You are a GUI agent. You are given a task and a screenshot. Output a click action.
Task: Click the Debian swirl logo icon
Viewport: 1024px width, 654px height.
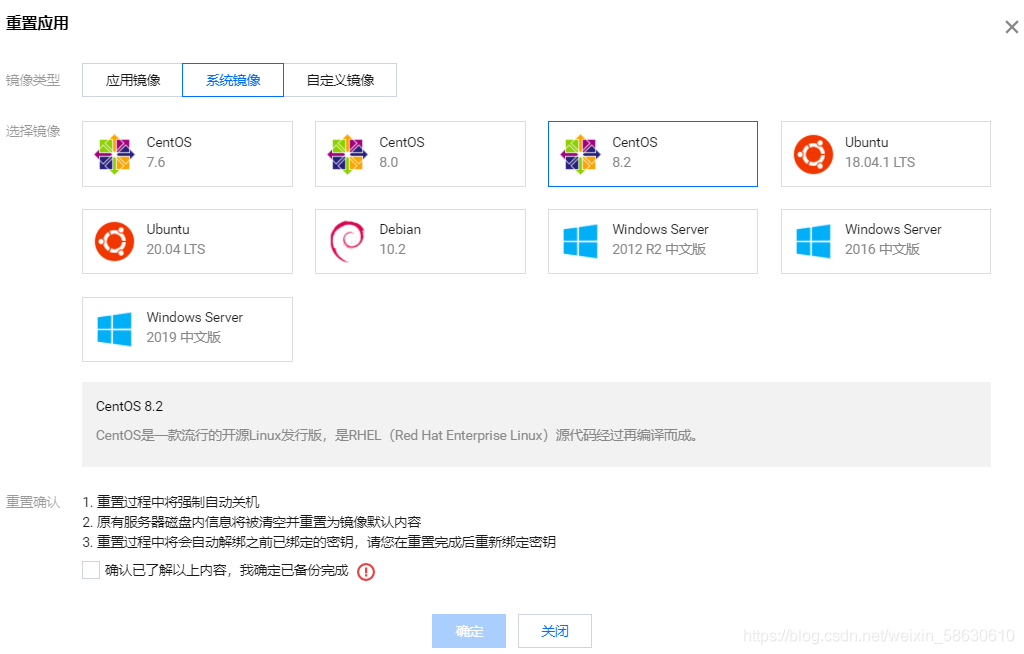[347, 241]
